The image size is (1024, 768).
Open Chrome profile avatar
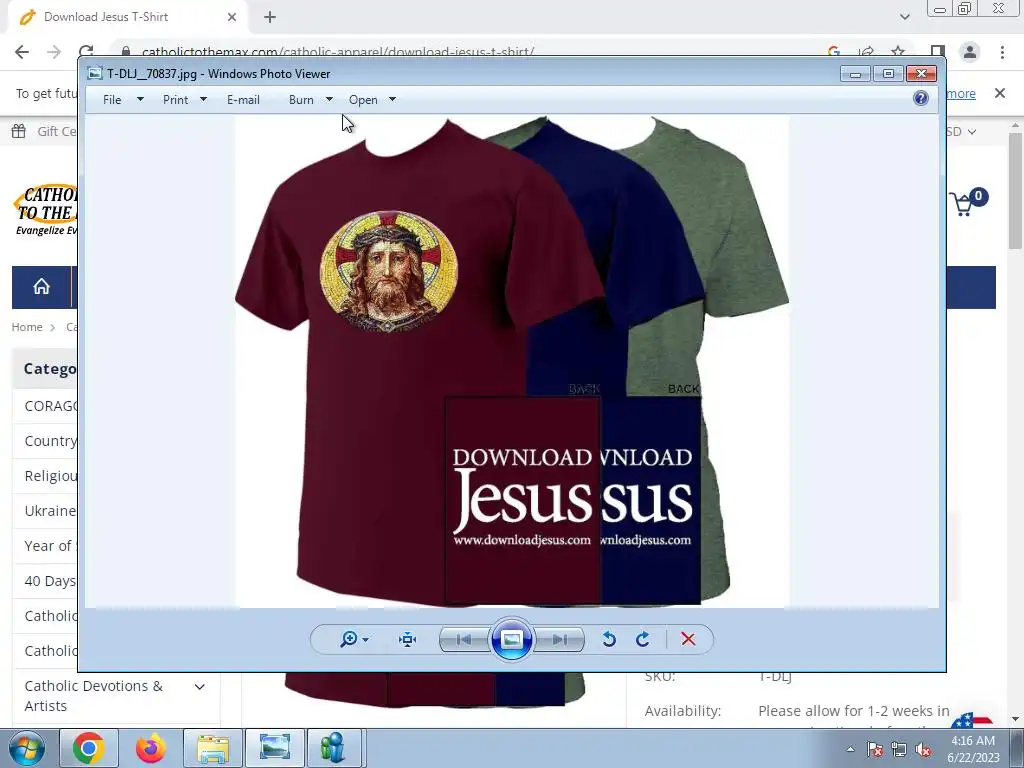click(x=970, y=52)
